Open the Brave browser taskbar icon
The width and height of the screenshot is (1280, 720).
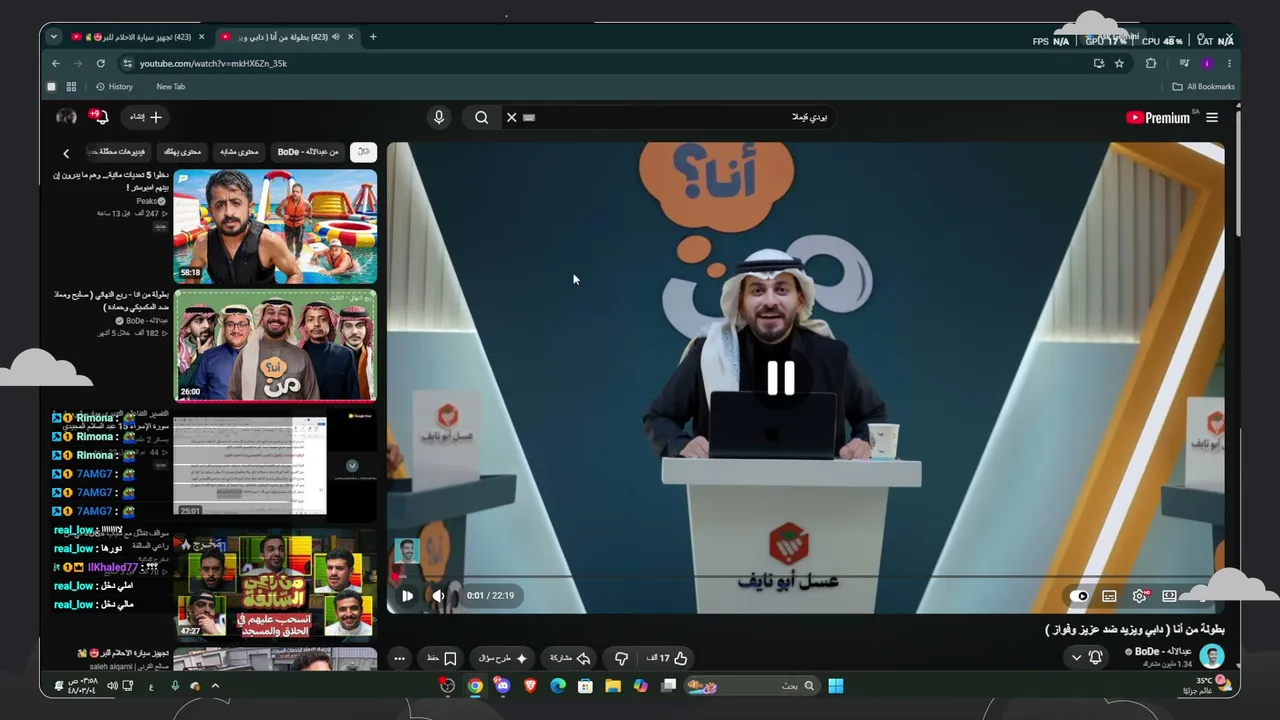coord(530,685)
